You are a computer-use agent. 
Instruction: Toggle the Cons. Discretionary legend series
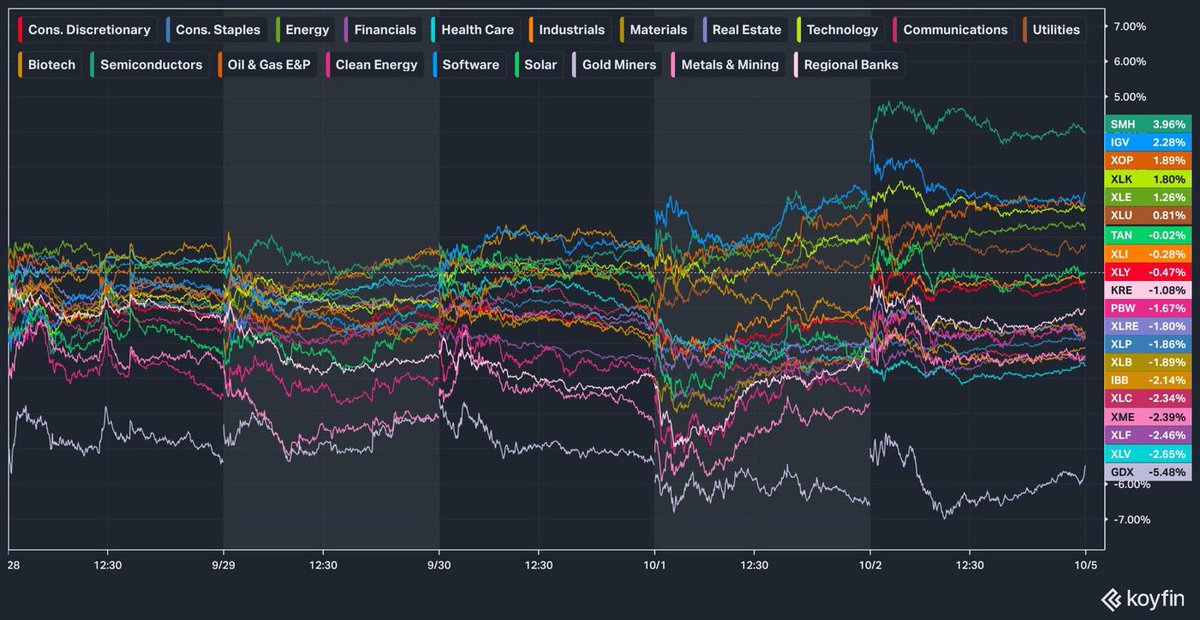coord(87,30)
